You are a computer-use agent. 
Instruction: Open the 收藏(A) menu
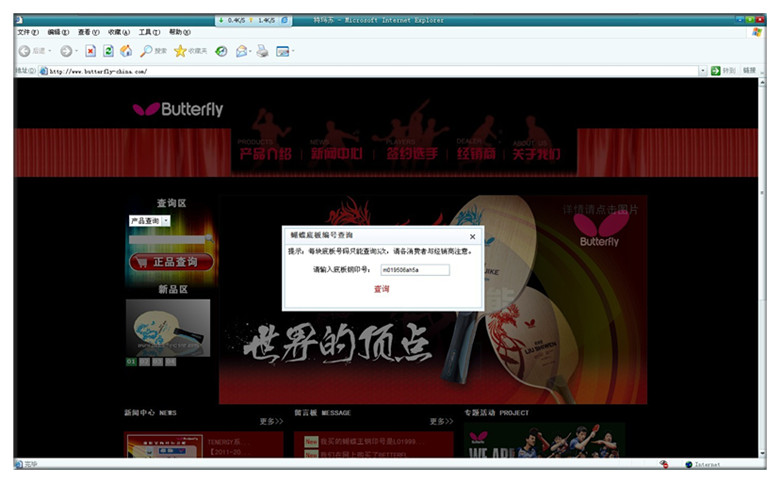click(119, 32)
